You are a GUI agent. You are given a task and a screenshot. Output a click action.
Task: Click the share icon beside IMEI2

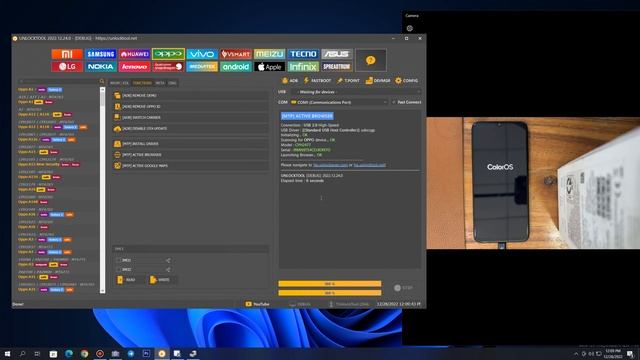pos(168,270)
